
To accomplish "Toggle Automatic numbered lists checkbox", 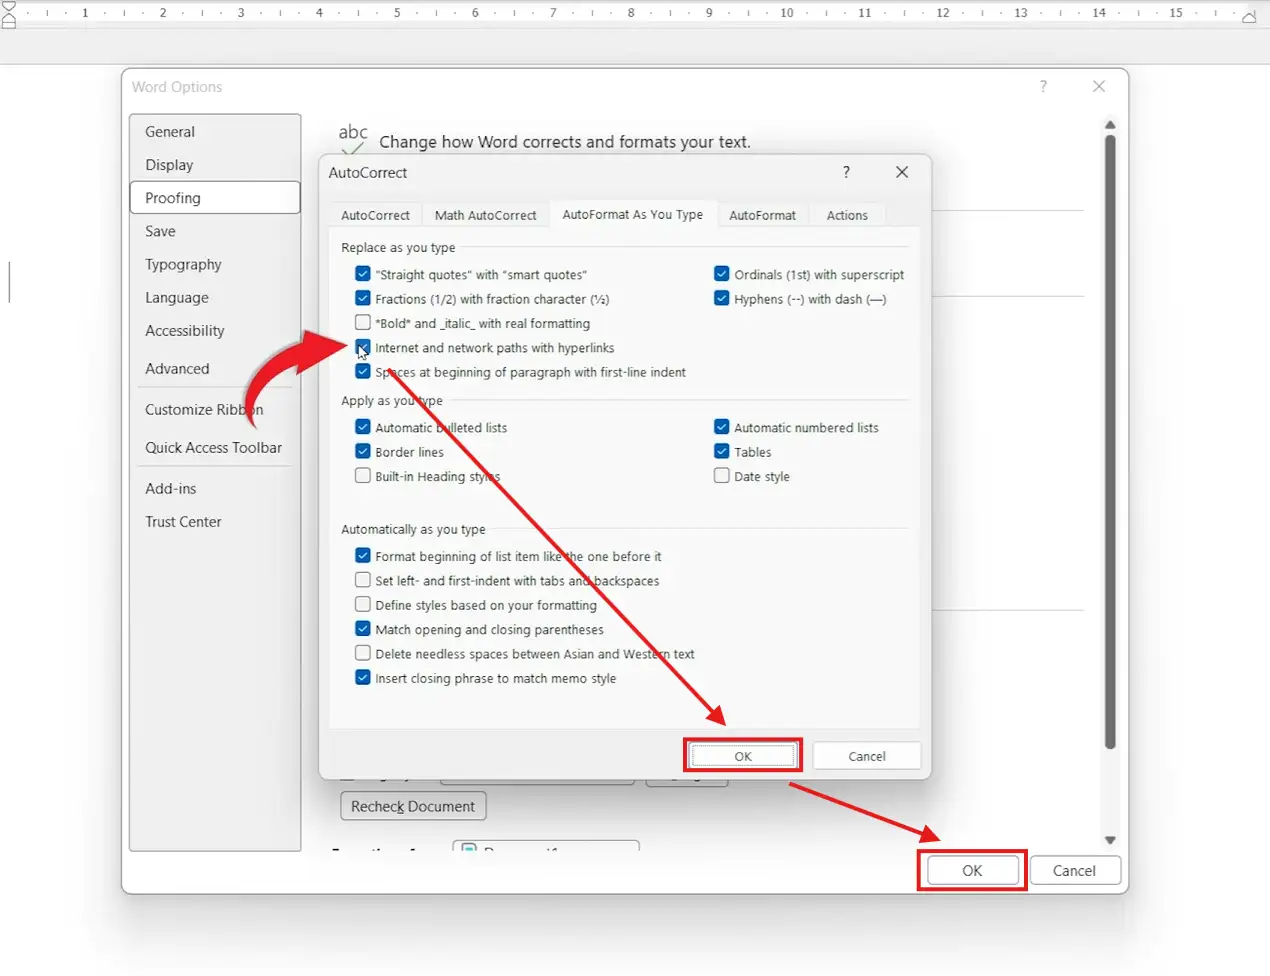I will click(722, 426).
